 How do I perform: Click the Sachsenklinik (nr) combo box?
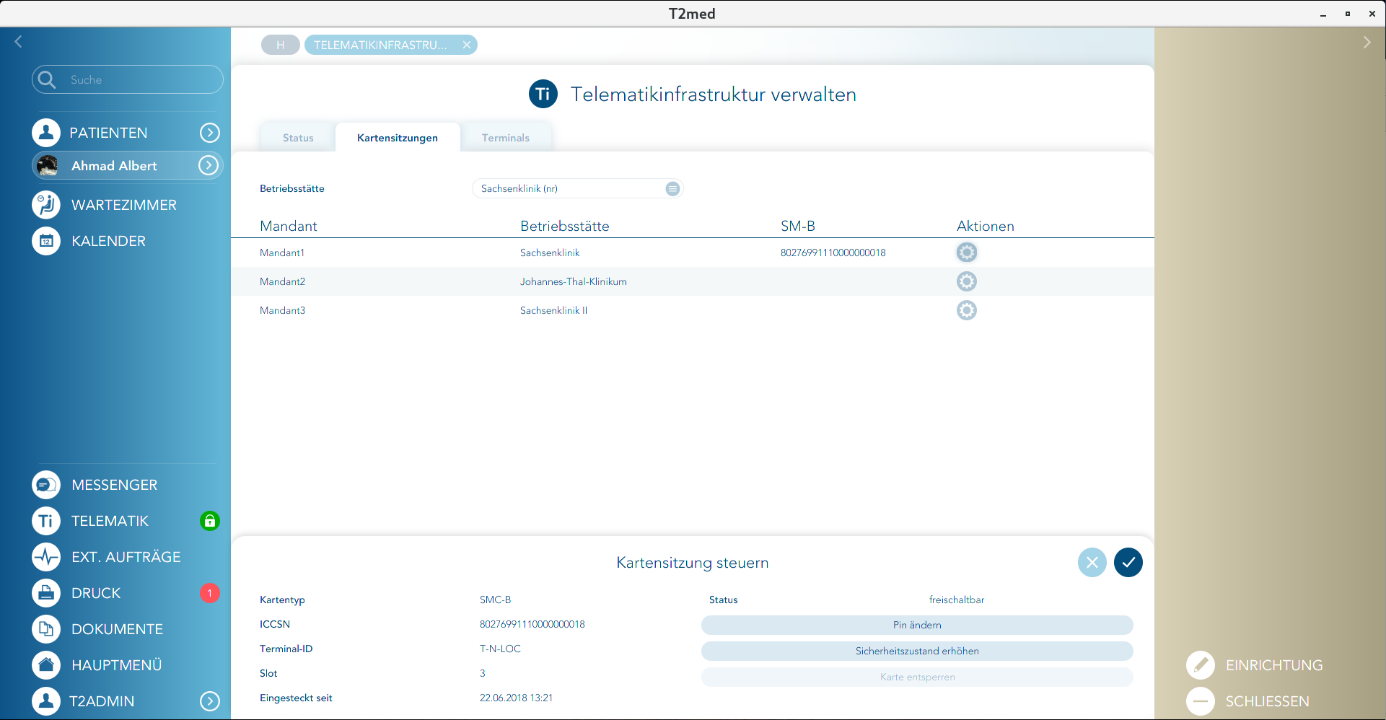point(577,188)
